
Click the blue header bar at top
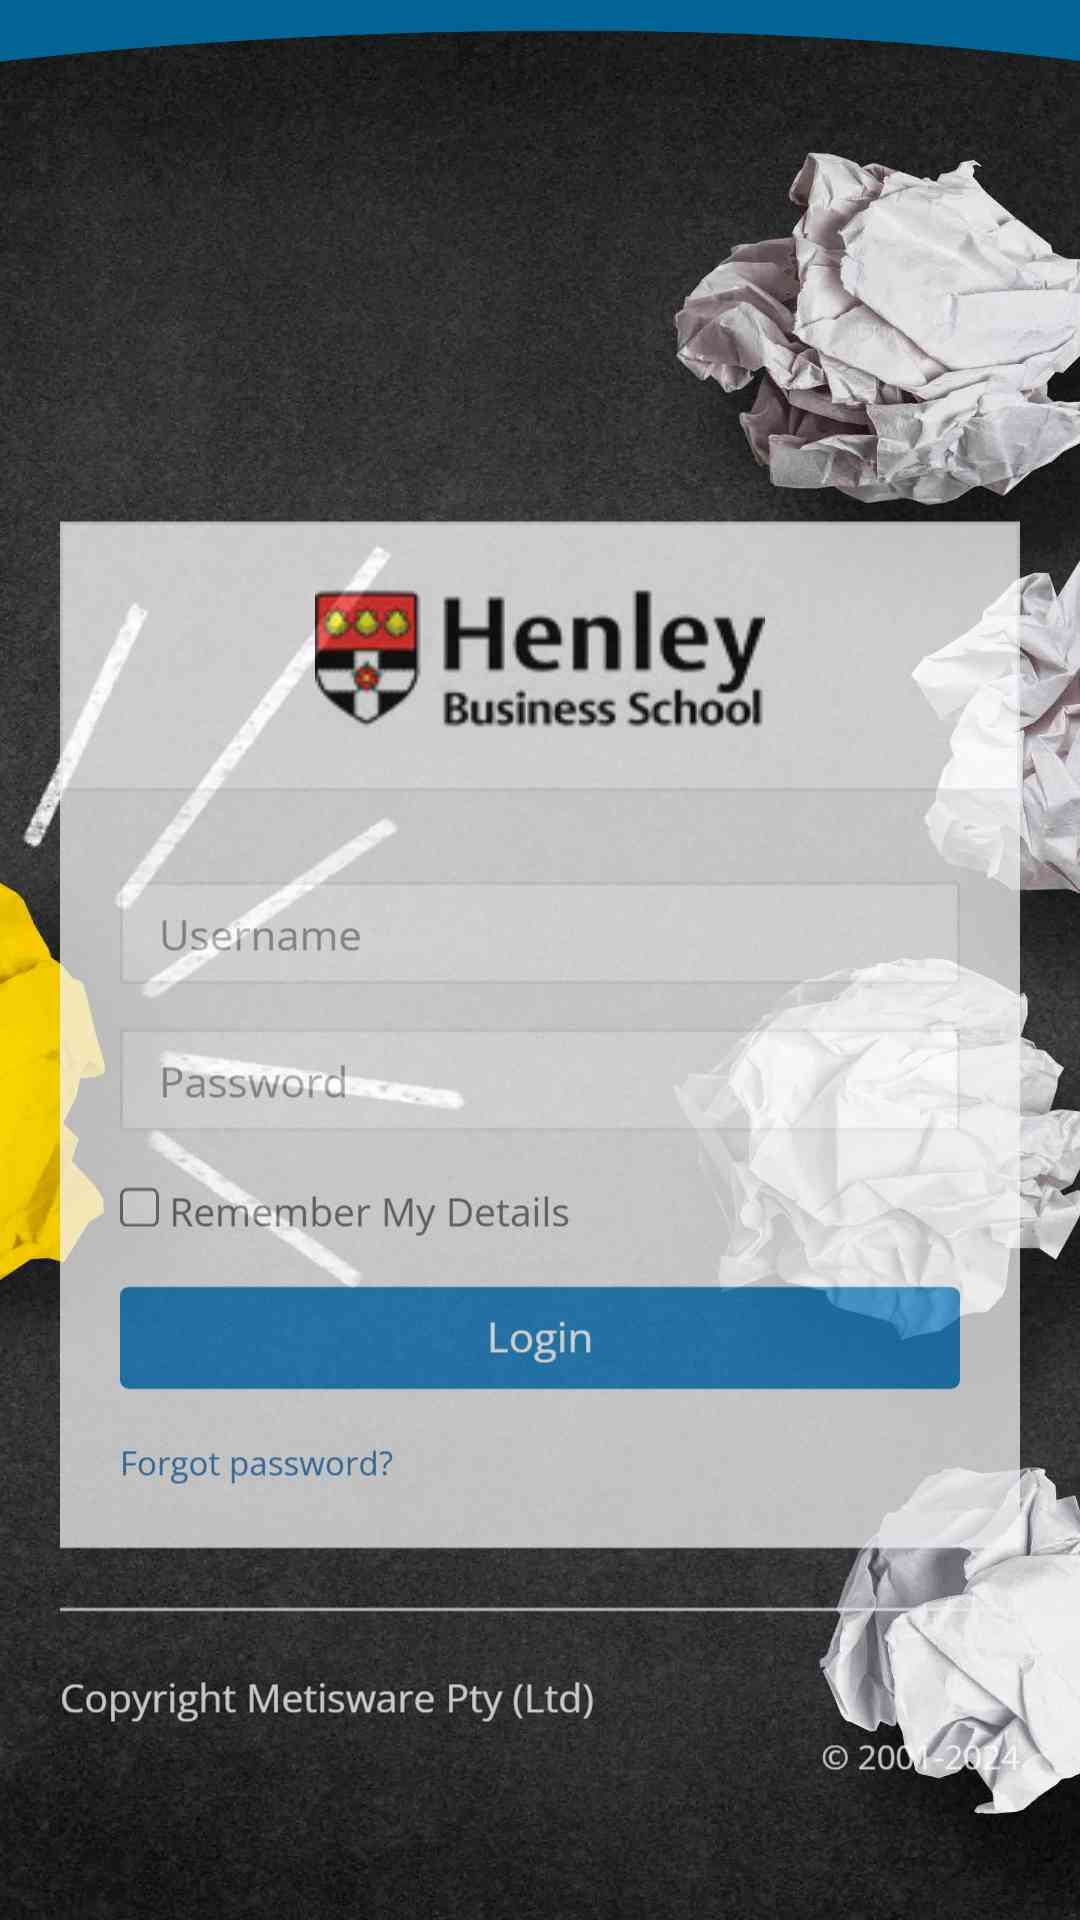[540, 25]
